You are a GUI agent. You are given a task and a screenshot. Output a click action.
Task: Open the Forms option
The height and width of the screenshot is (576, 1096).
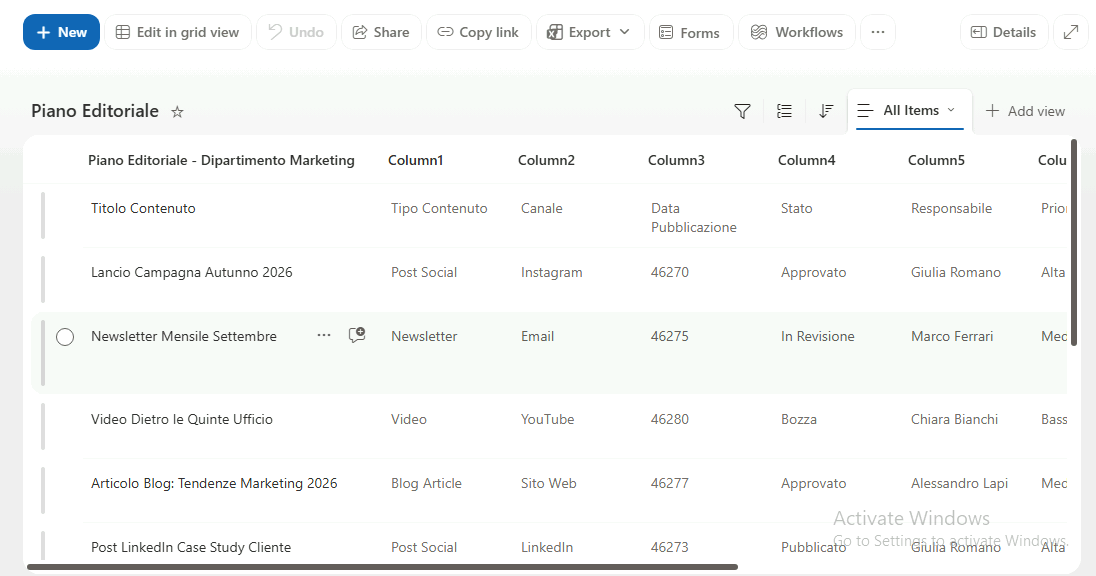691,32
